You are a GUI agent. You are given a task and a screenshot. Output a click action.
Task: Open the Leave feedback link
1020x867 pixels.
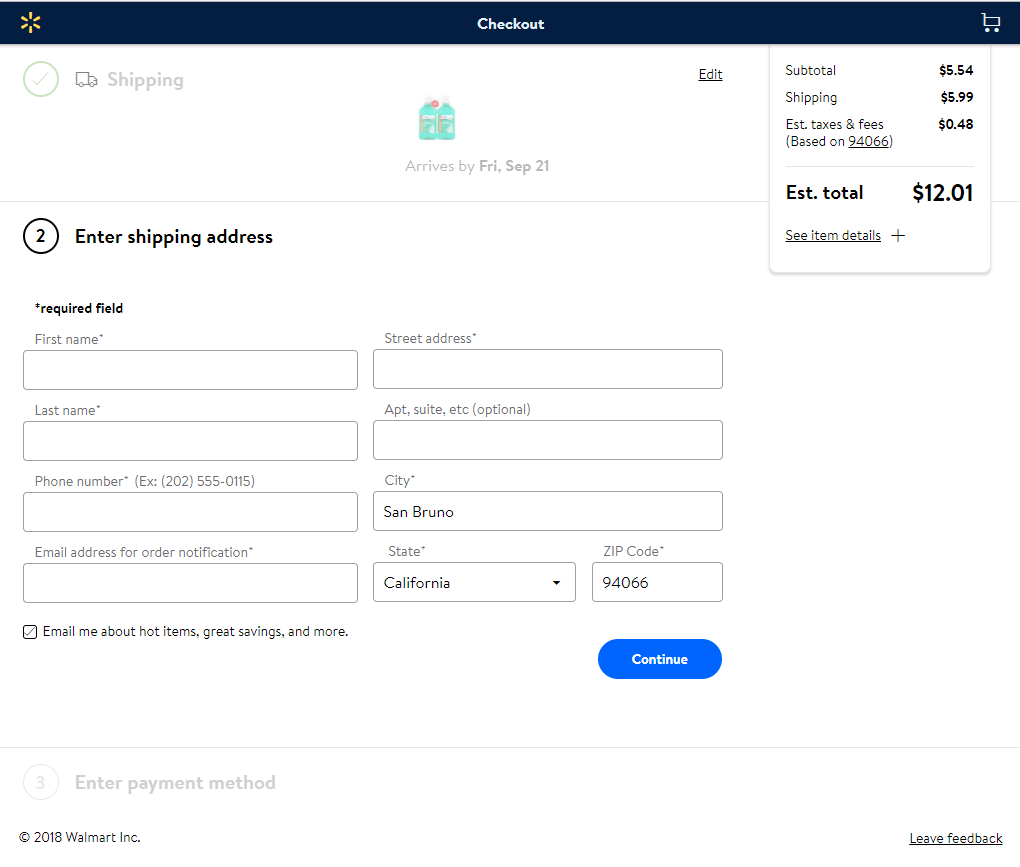coord(955,838)
